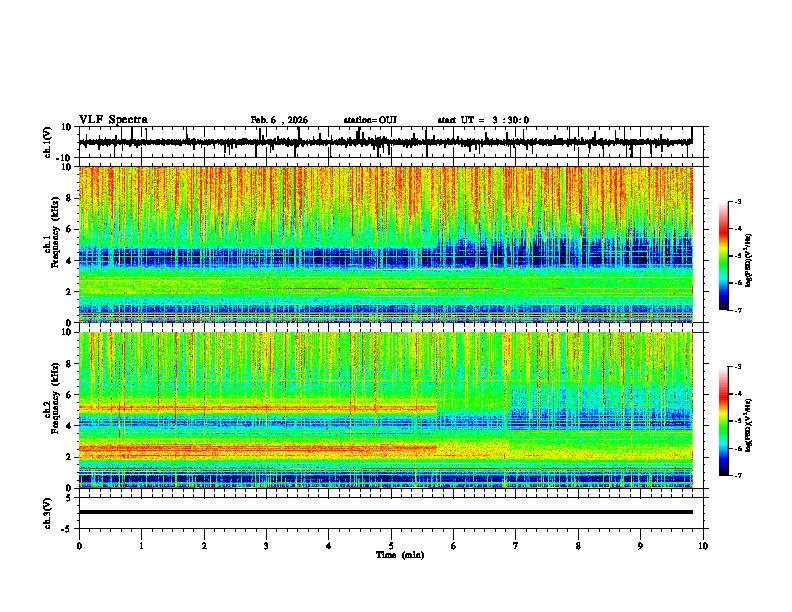Image resolution: width=792 pixels, height=612 pixels.
Task: Click the time axis end label "10"
Action: click(703, 546)
